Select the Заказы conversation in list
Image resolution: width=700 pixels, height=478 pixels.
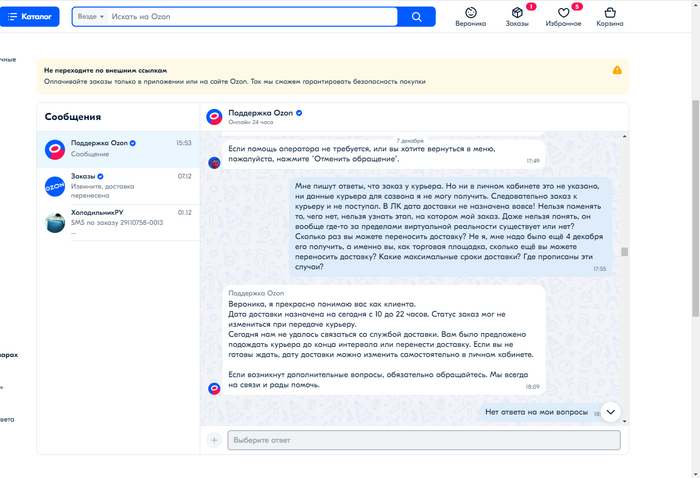(118, 186)
